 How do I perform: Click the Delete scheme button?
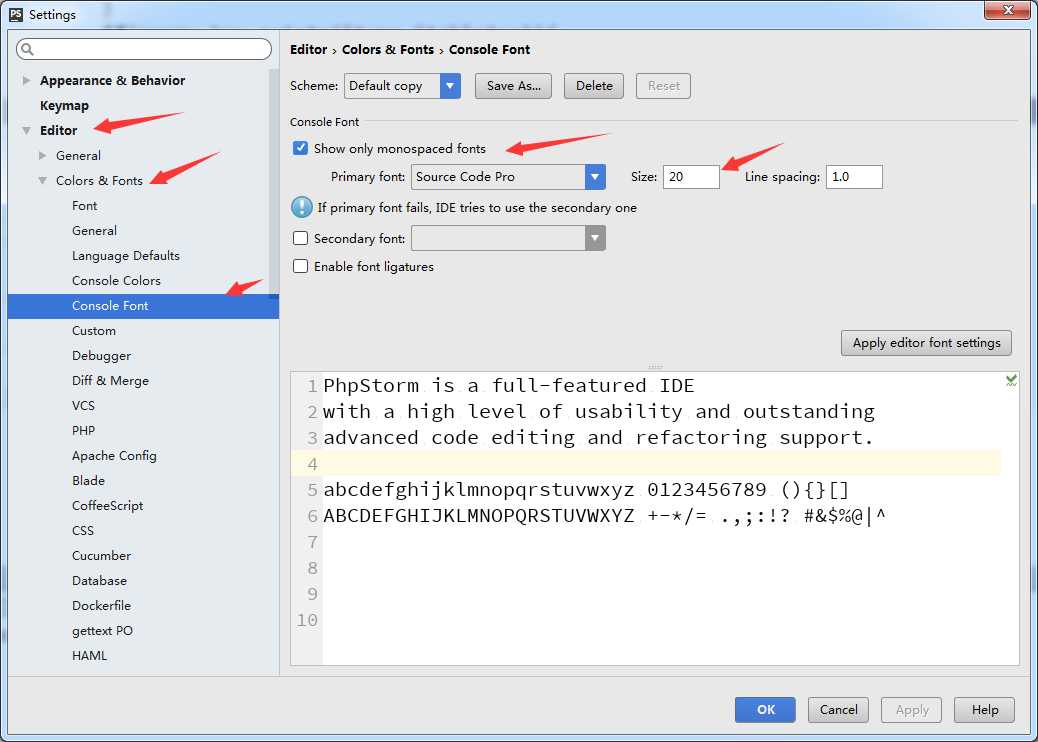click(x=594, y=86)
